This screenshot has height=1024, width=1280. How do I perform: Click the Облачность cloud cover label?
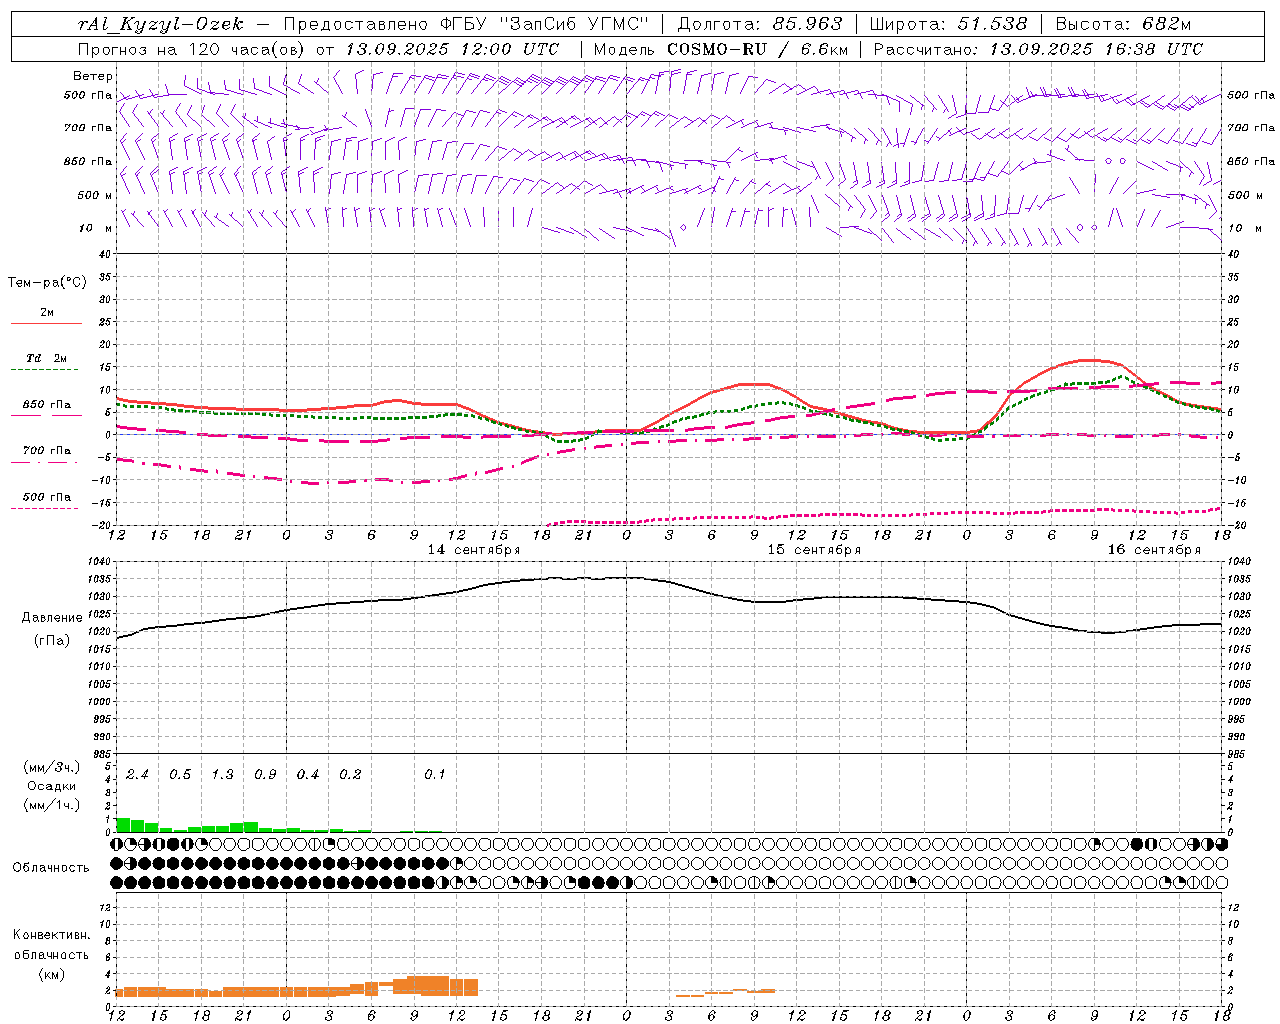[x=51, y=868]
